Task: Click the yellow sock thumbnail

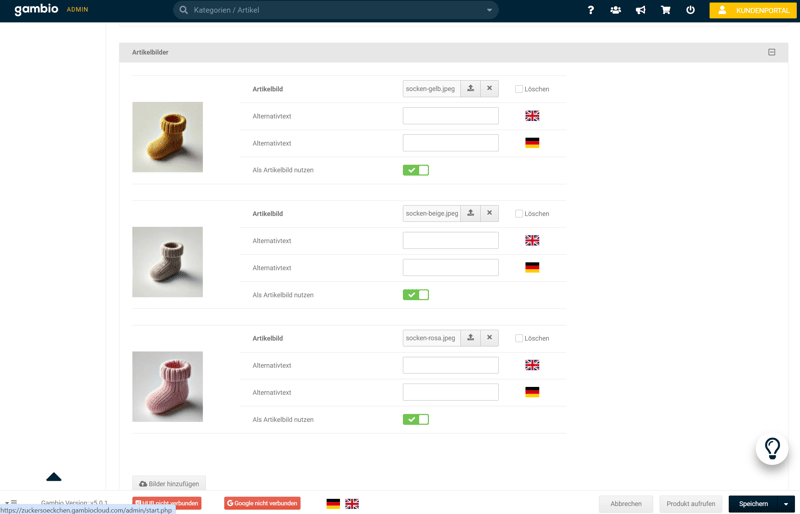Action: click(x=167, y=137)
